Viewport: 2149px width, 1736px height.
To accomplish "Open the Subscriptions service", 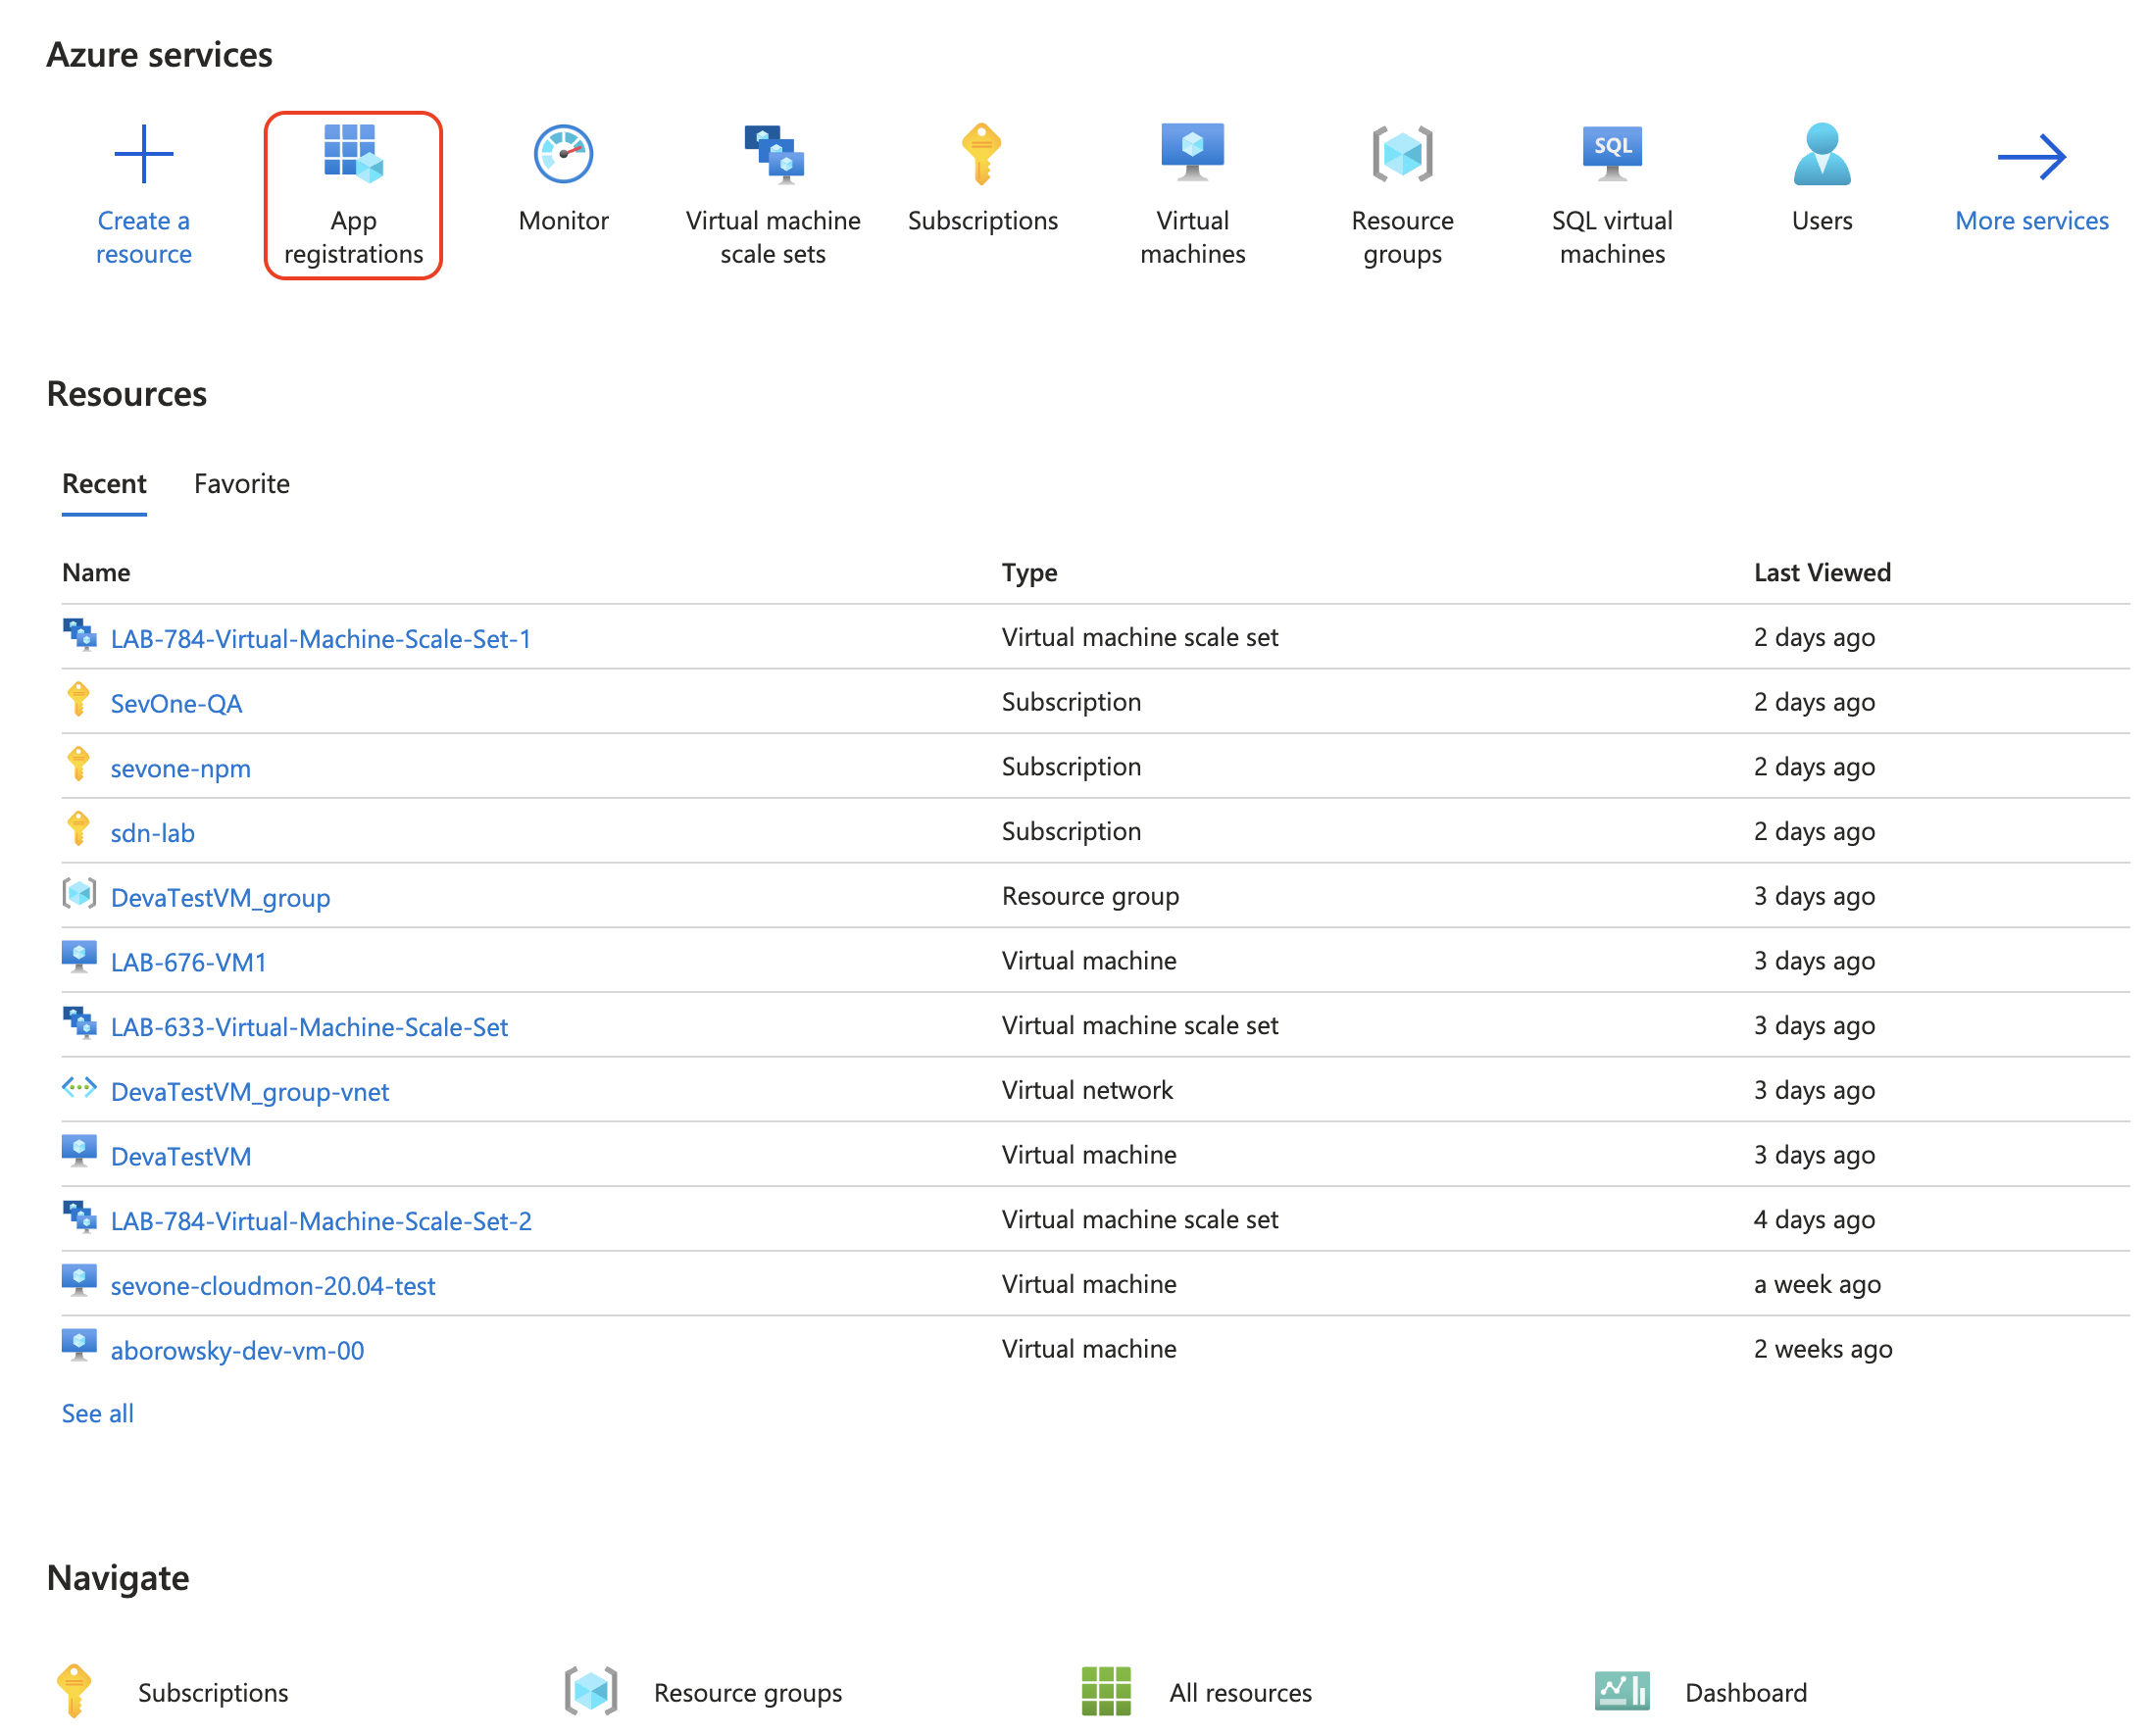I will coord(983,174).
